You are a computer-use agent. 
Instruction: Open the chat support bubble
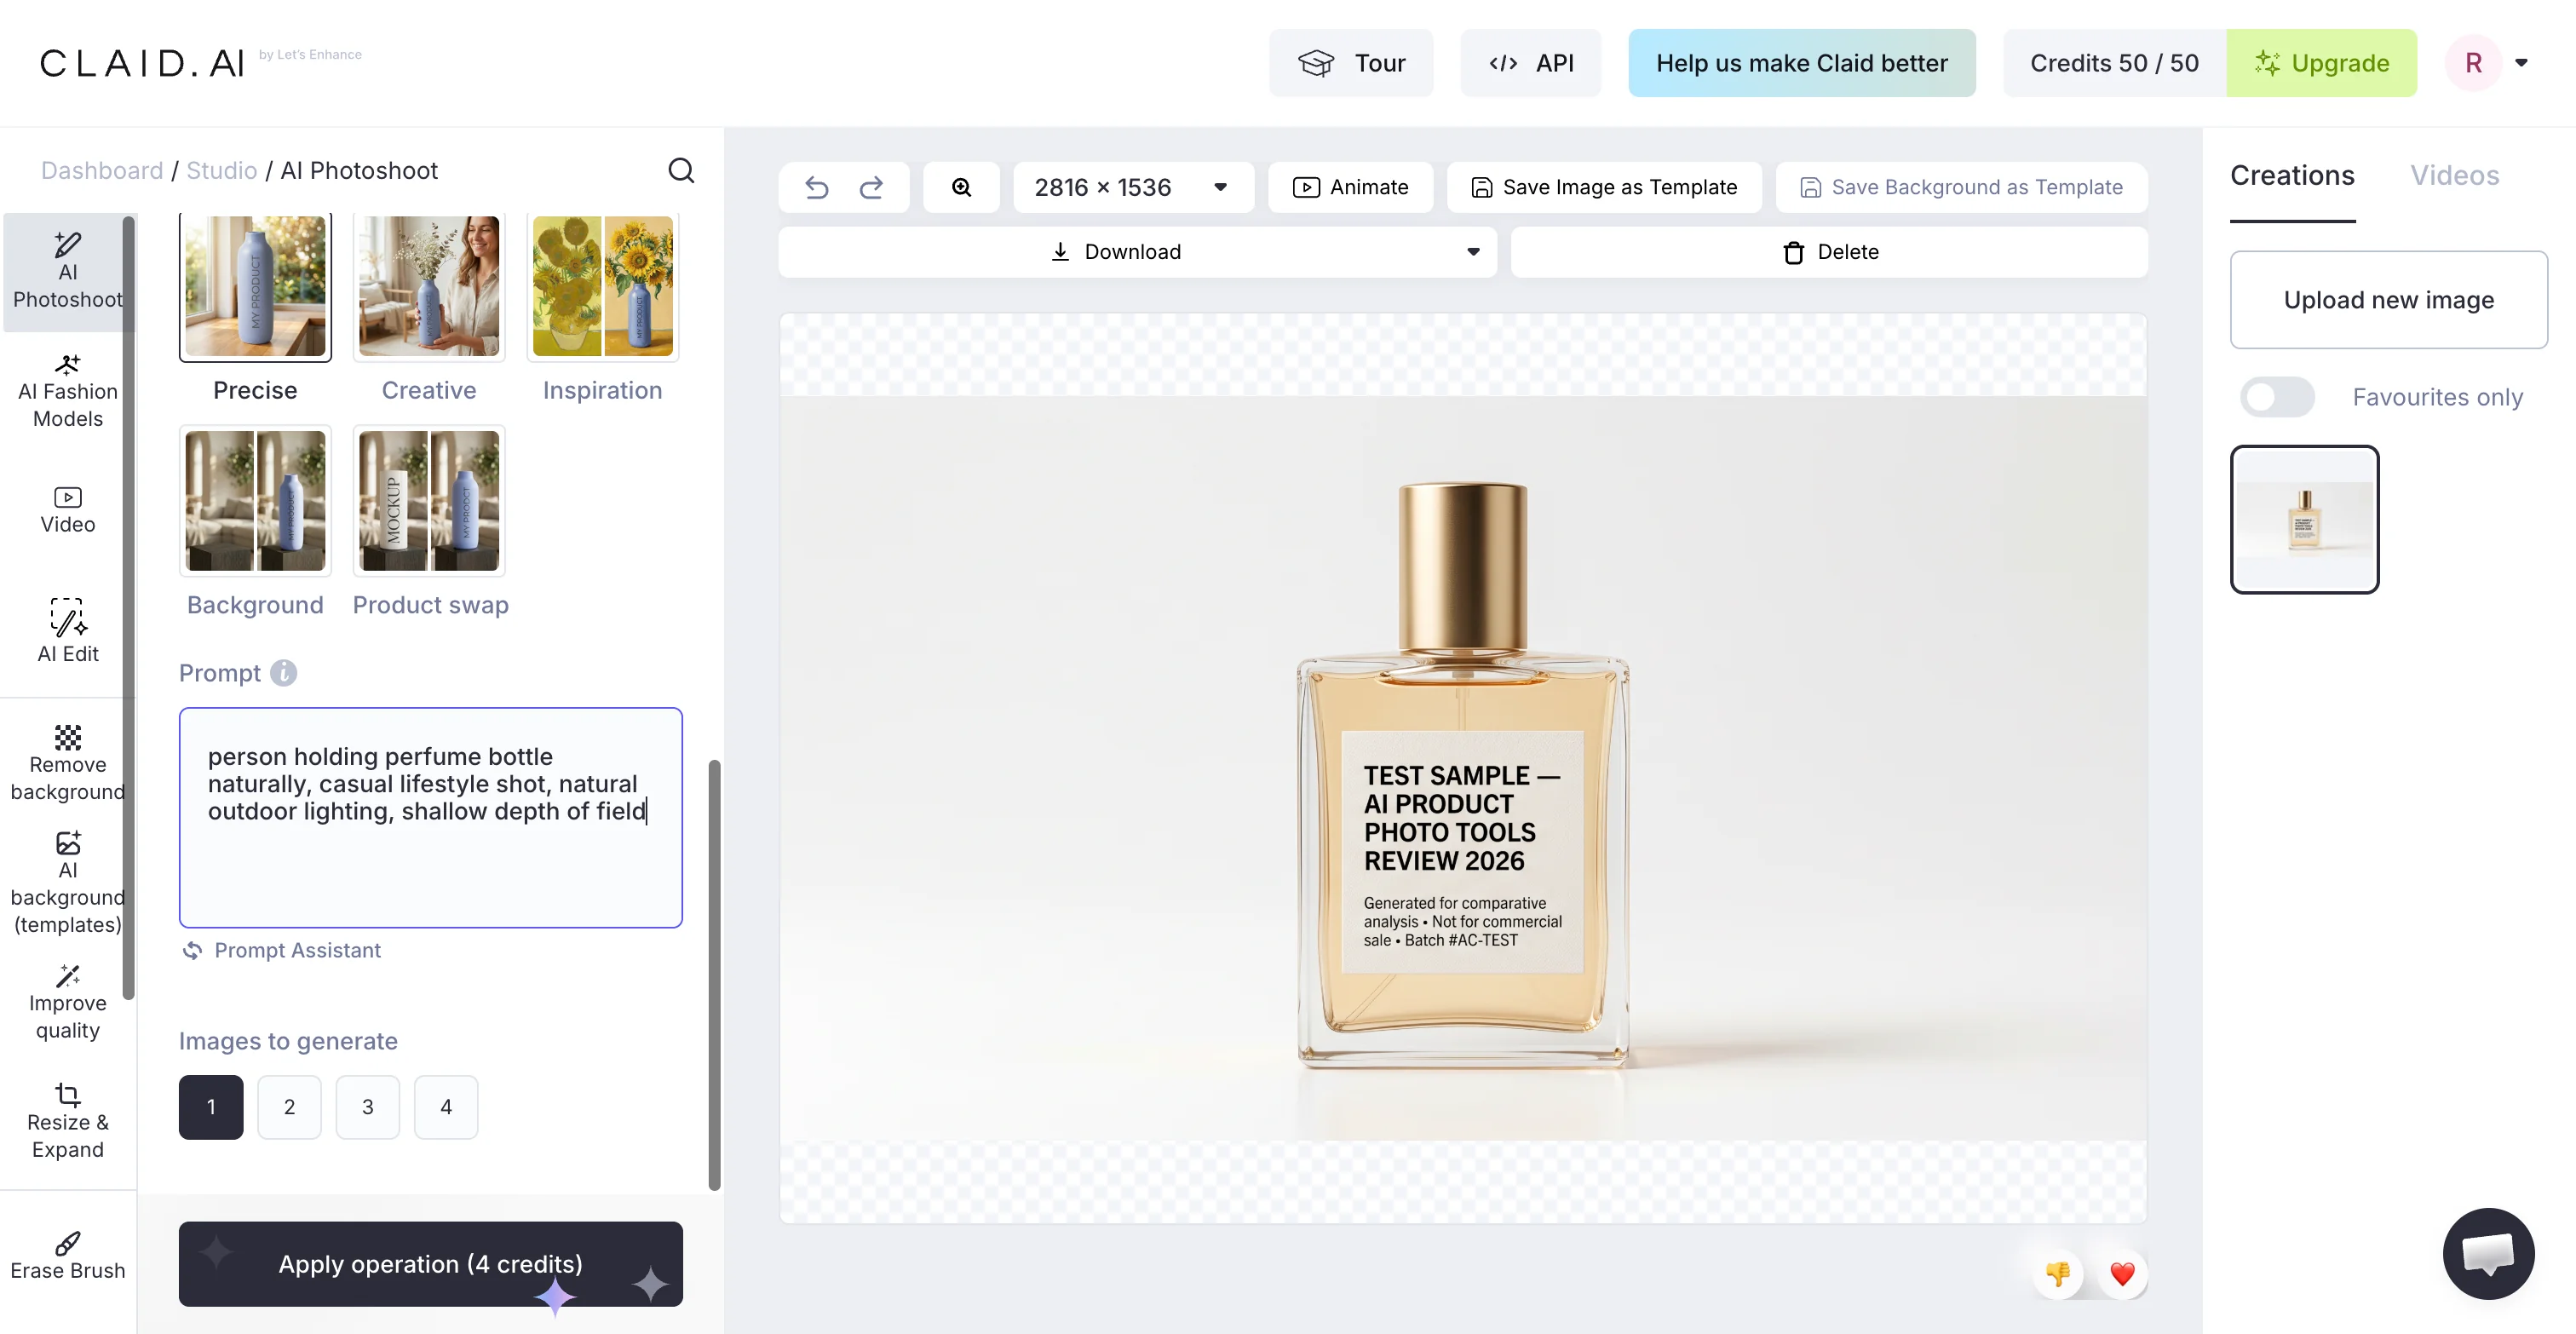coord(2488,1253)
